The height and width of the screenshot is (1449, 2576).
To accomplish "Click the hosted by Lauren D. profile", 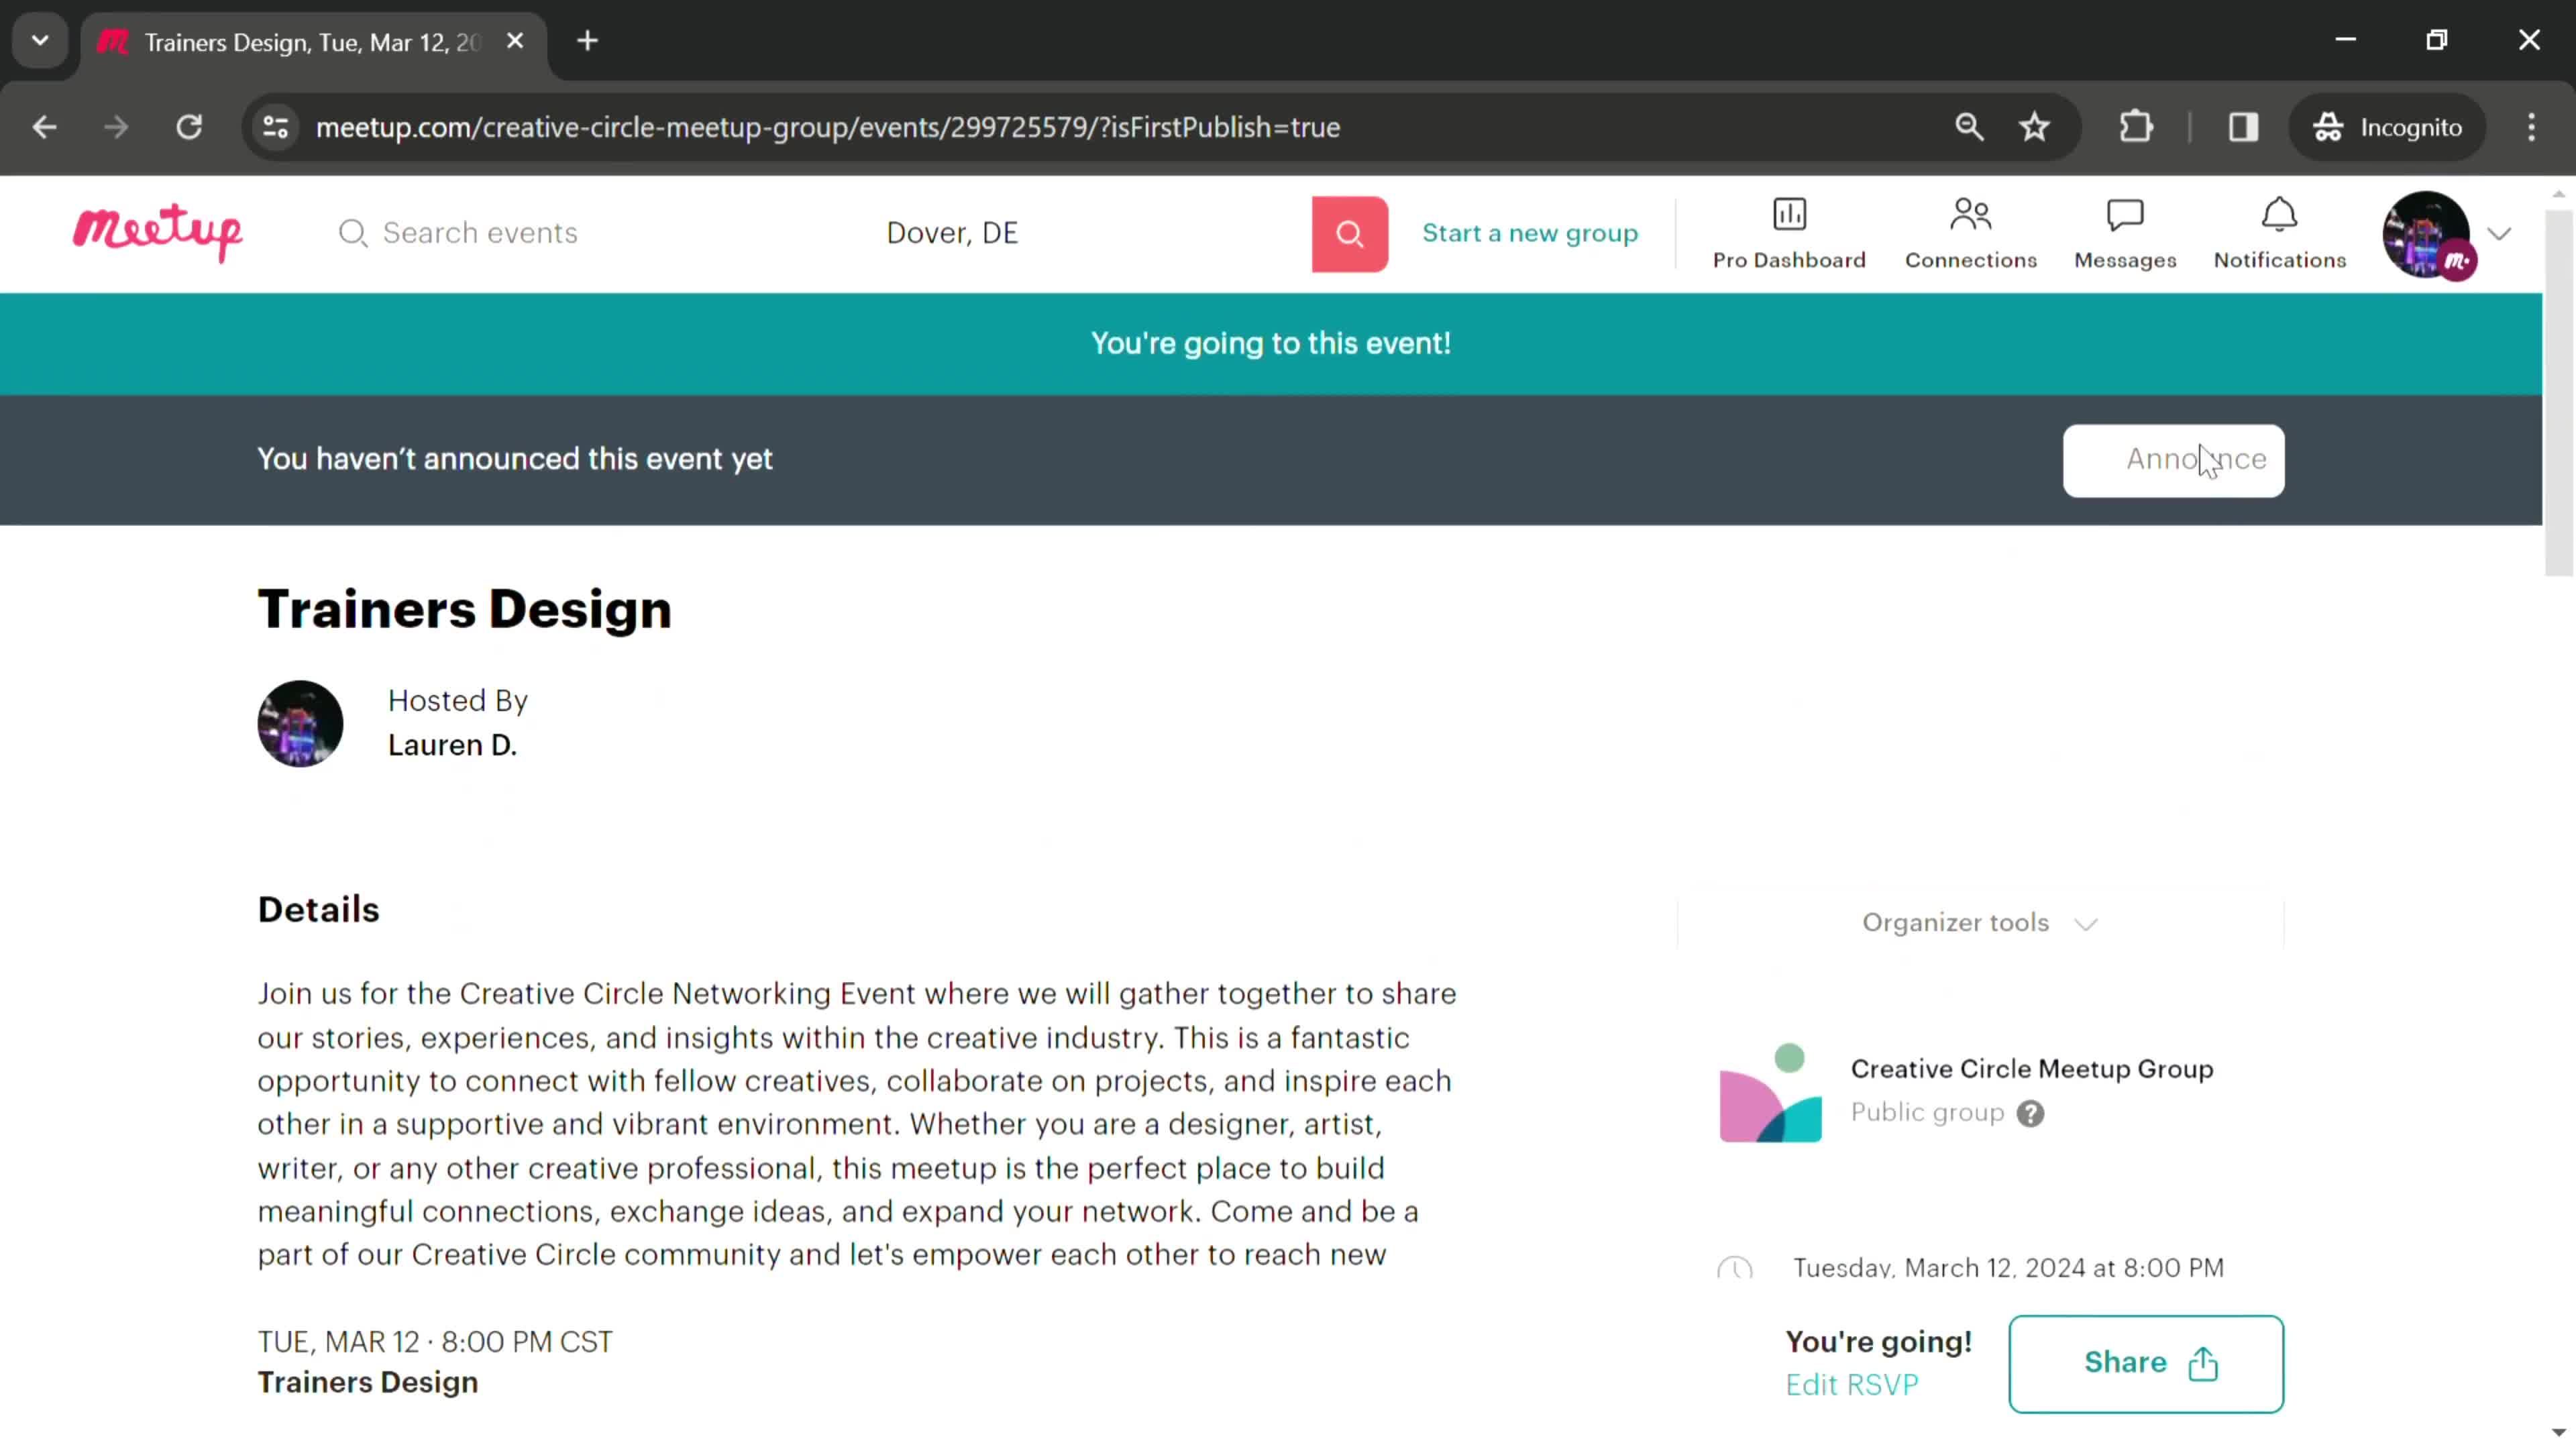I will [301, 722].
